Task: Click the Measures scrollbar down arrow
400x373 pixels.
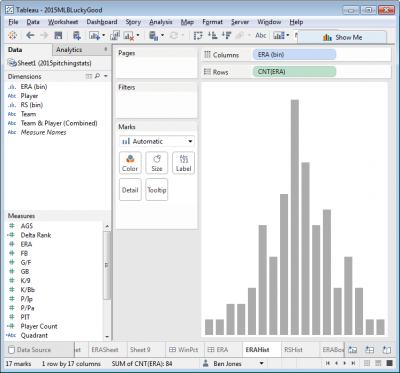Action: 107,337
